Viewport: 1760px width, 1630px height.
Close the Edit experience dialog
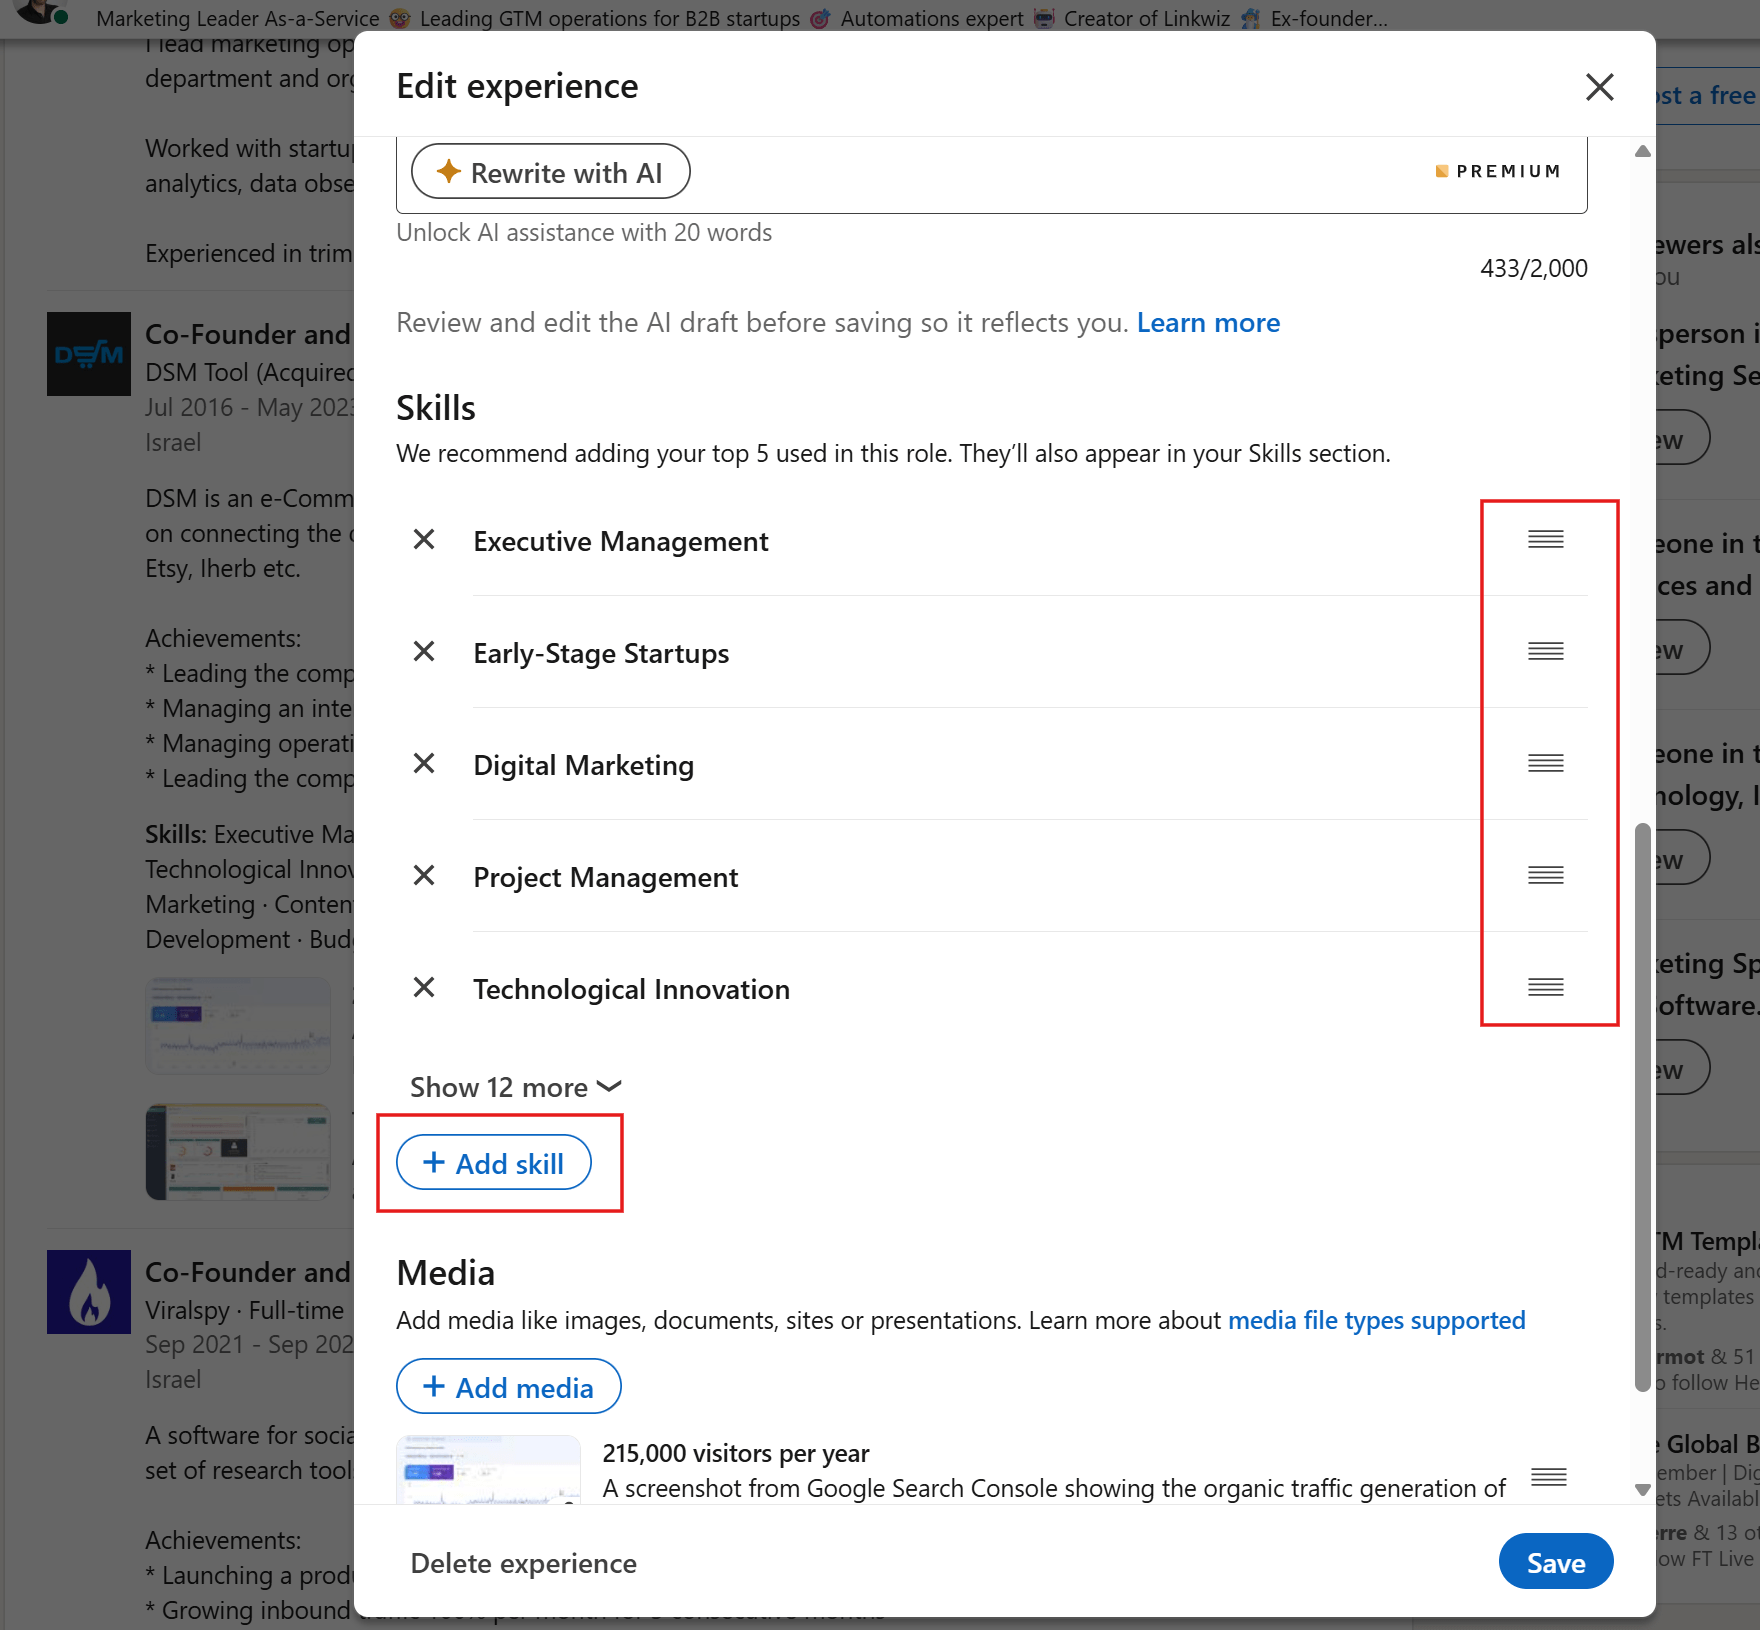[x=1599, y=87]
